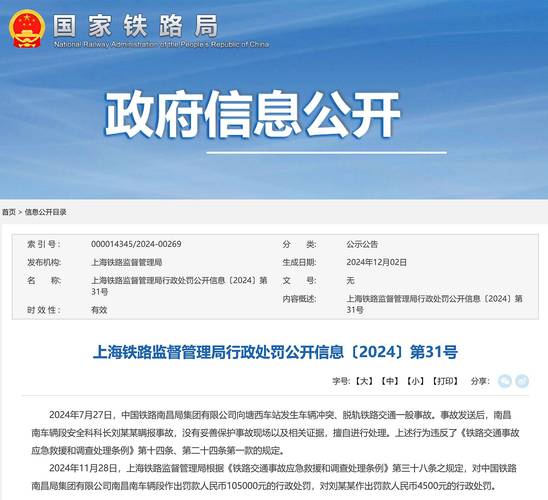Click the 生成日期 label

pos(299,262)
